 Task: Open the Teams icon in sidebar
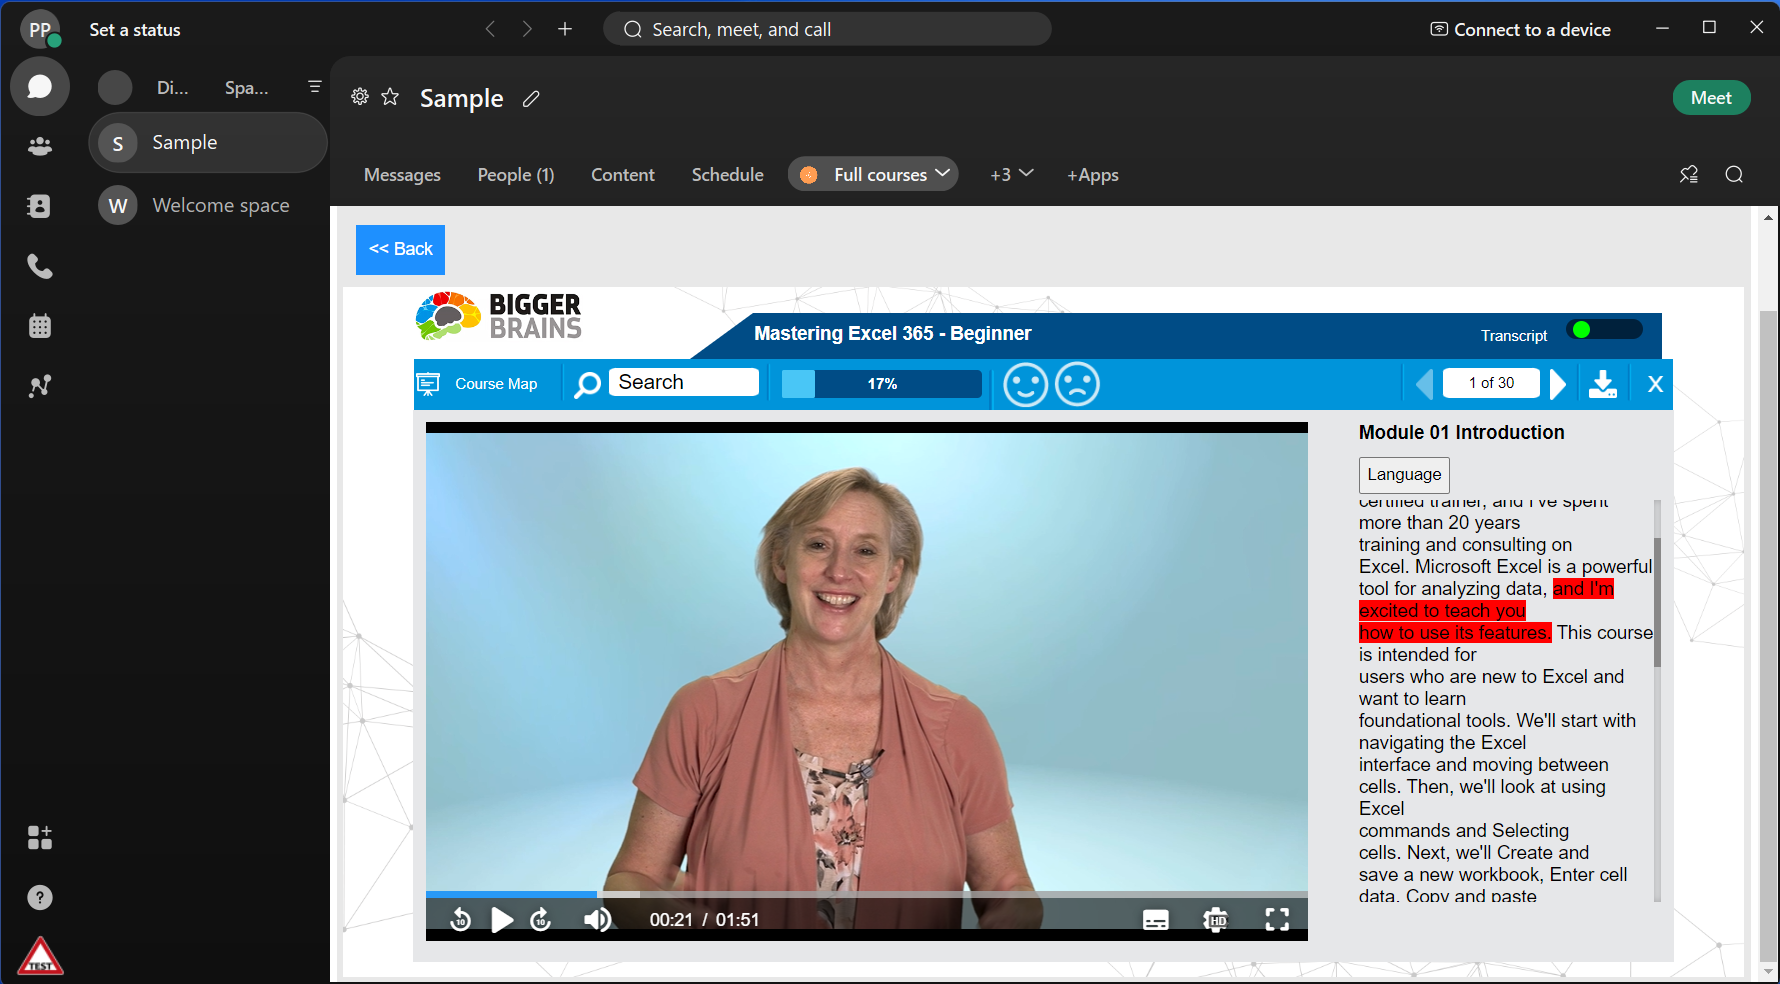40,146
